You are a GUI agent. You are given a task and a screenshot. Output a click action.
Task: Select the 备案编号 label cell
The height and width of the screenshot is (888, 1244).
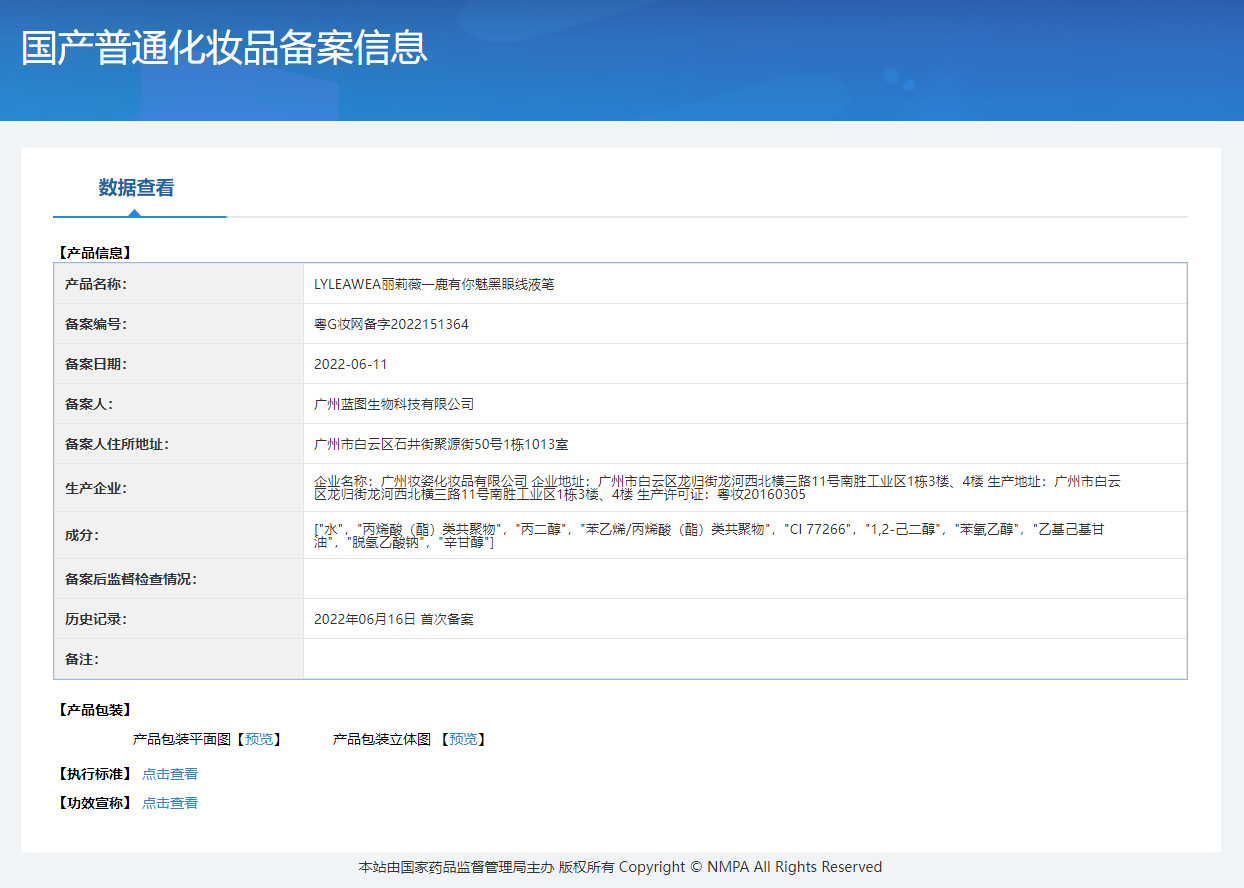coord(179,324)
